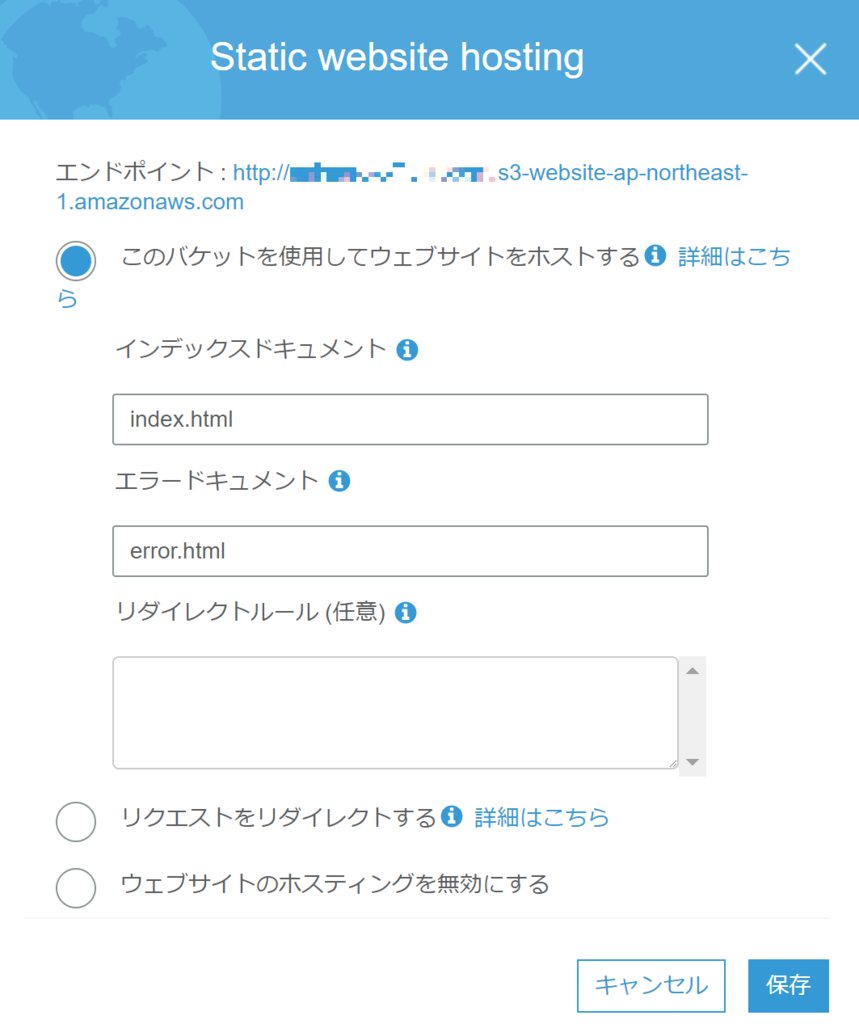859x1024 pixels.
Task: Save the hosting settings with 保存
Action: (x=787, y=986)
